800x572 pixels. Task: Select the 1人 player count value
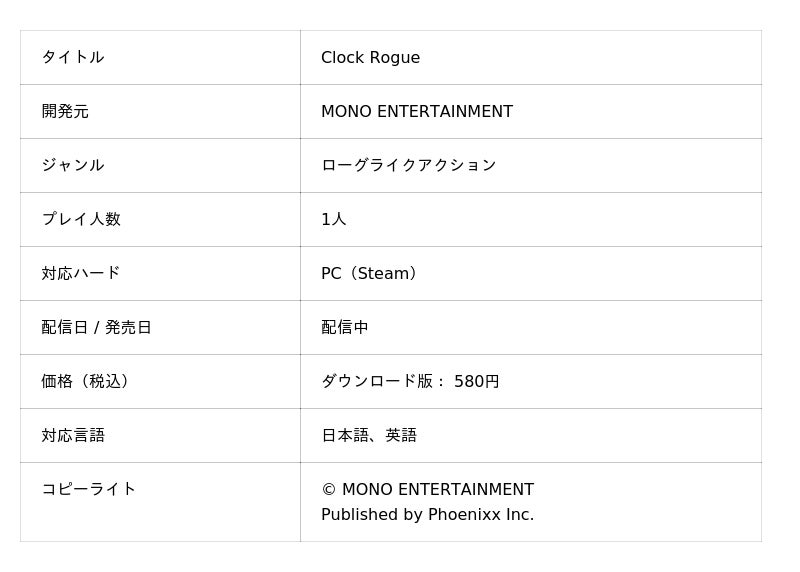333,219
